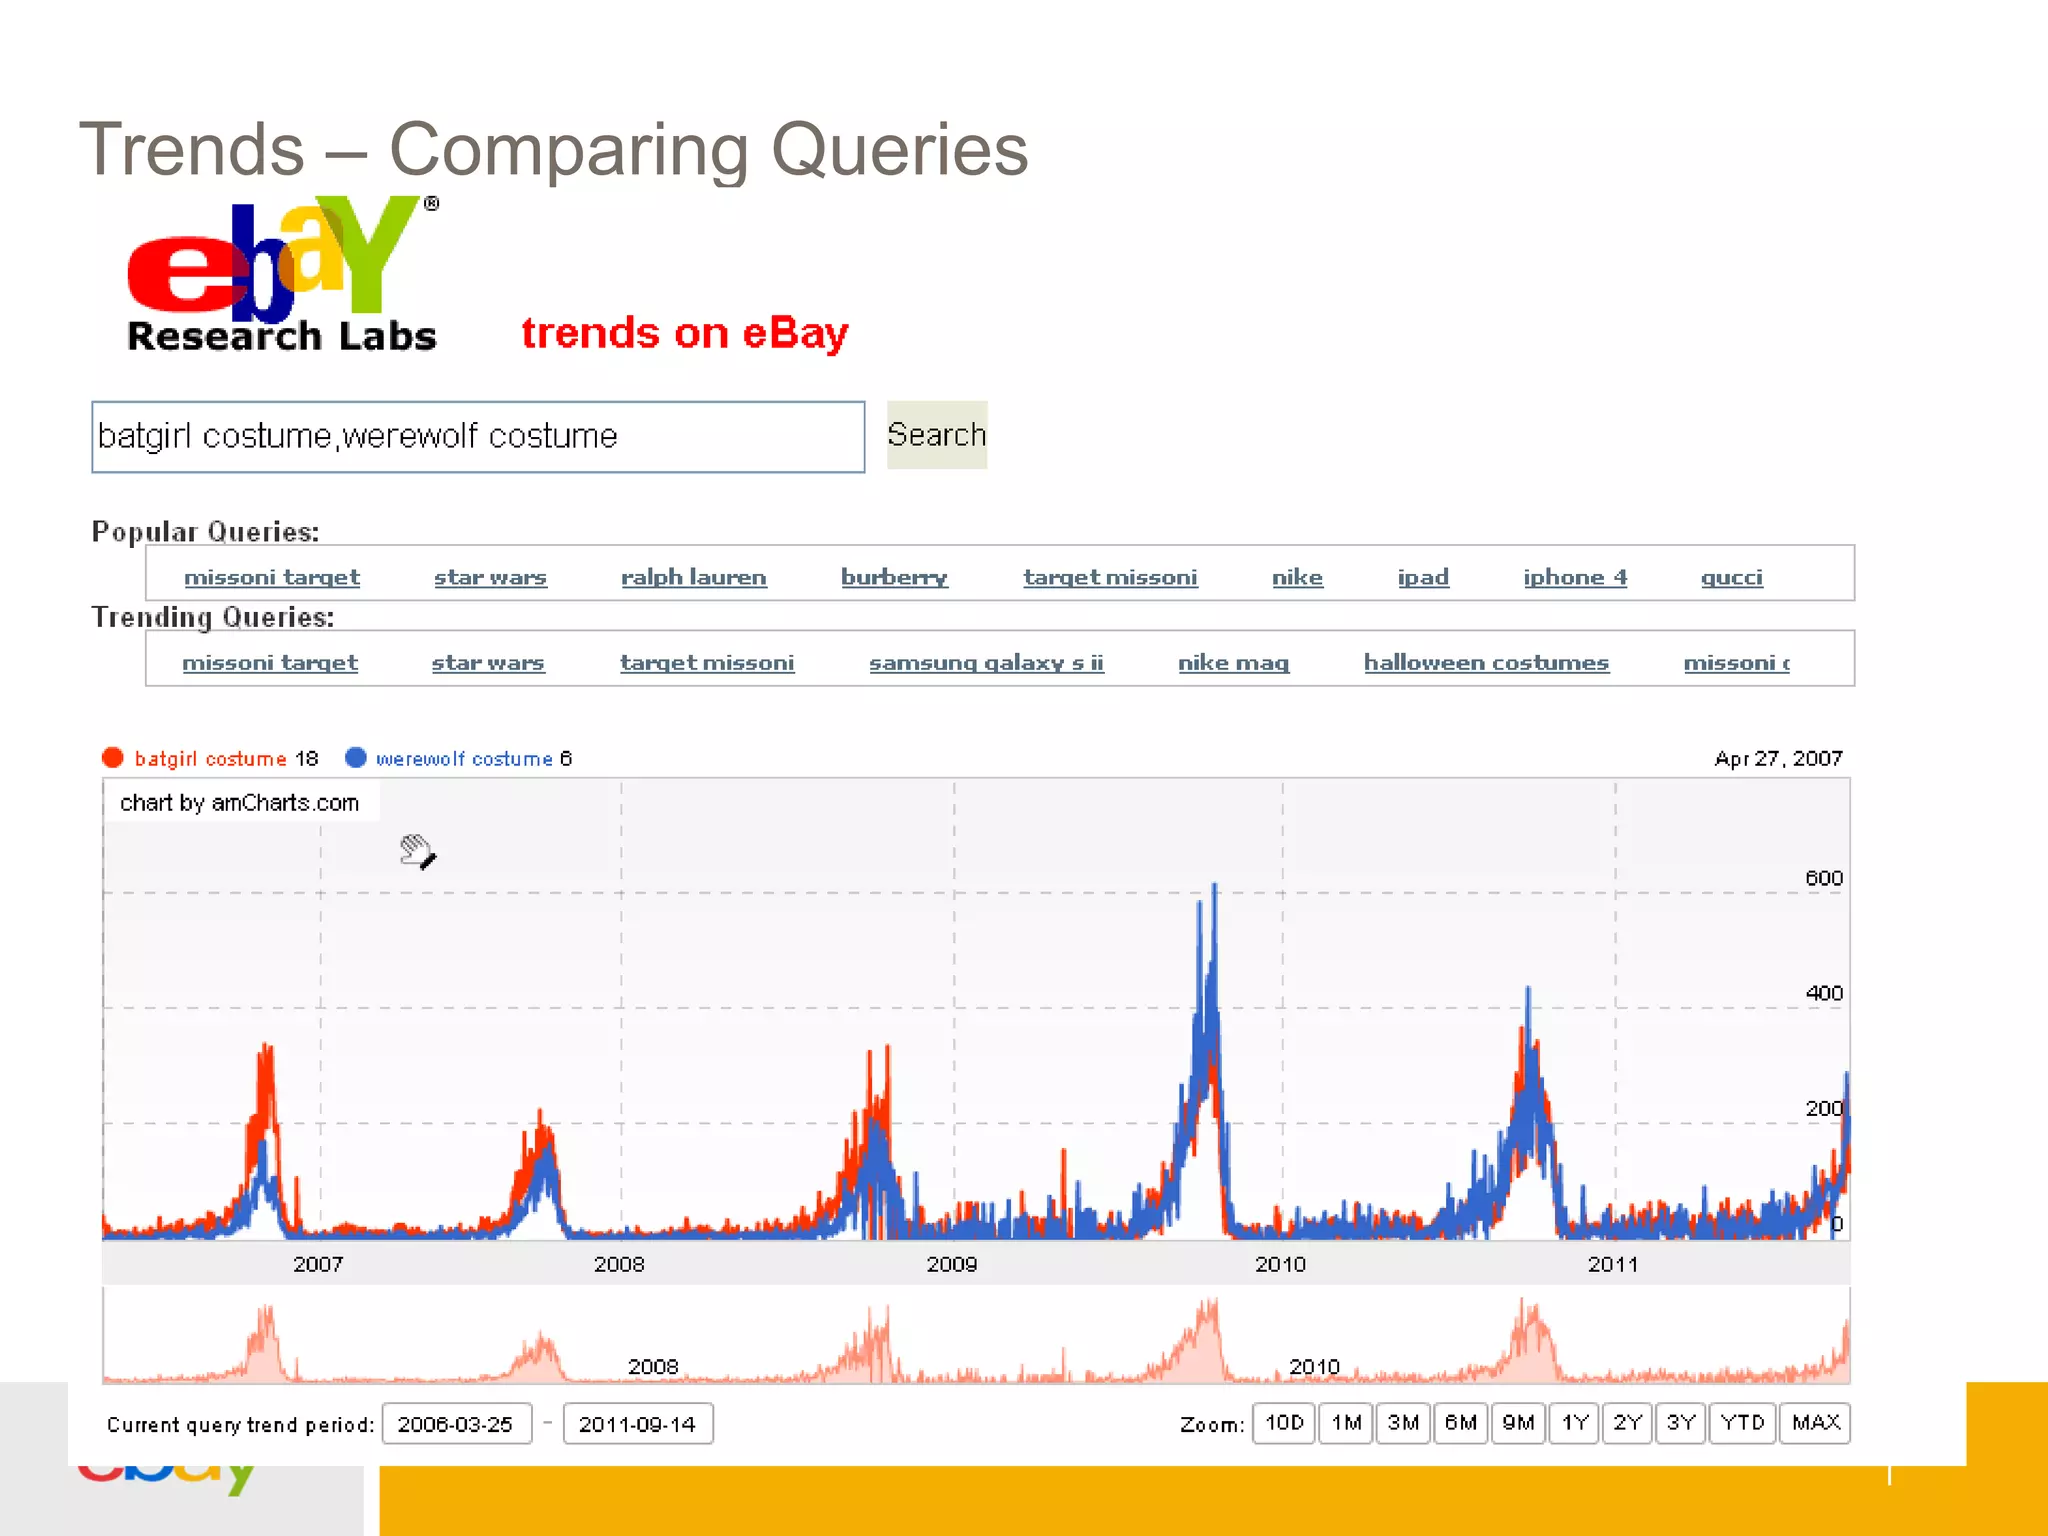Open trending query 'target missoni'

coord(707,662)
